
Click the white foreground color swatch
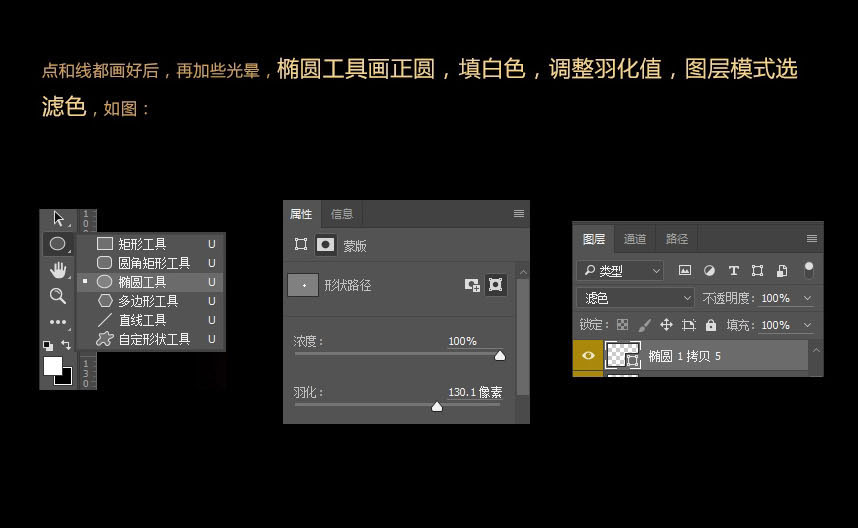[x=53, y=366]
